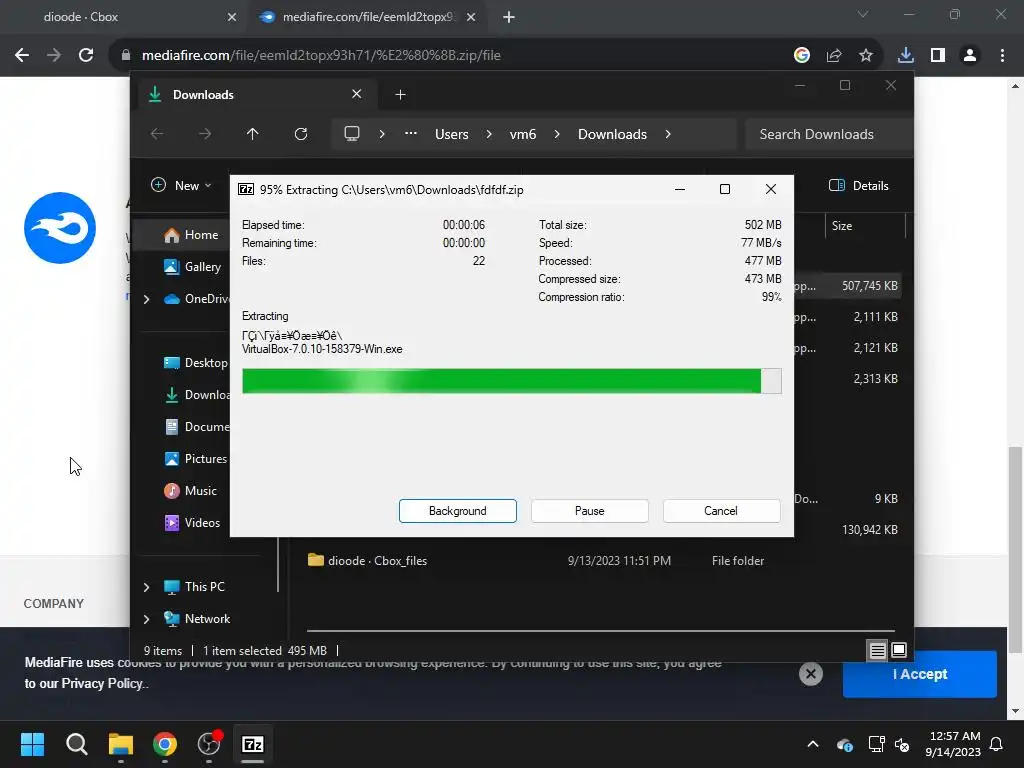
Task: Click the PC icon in breadcrumb bar
Action: click(352, 134)
